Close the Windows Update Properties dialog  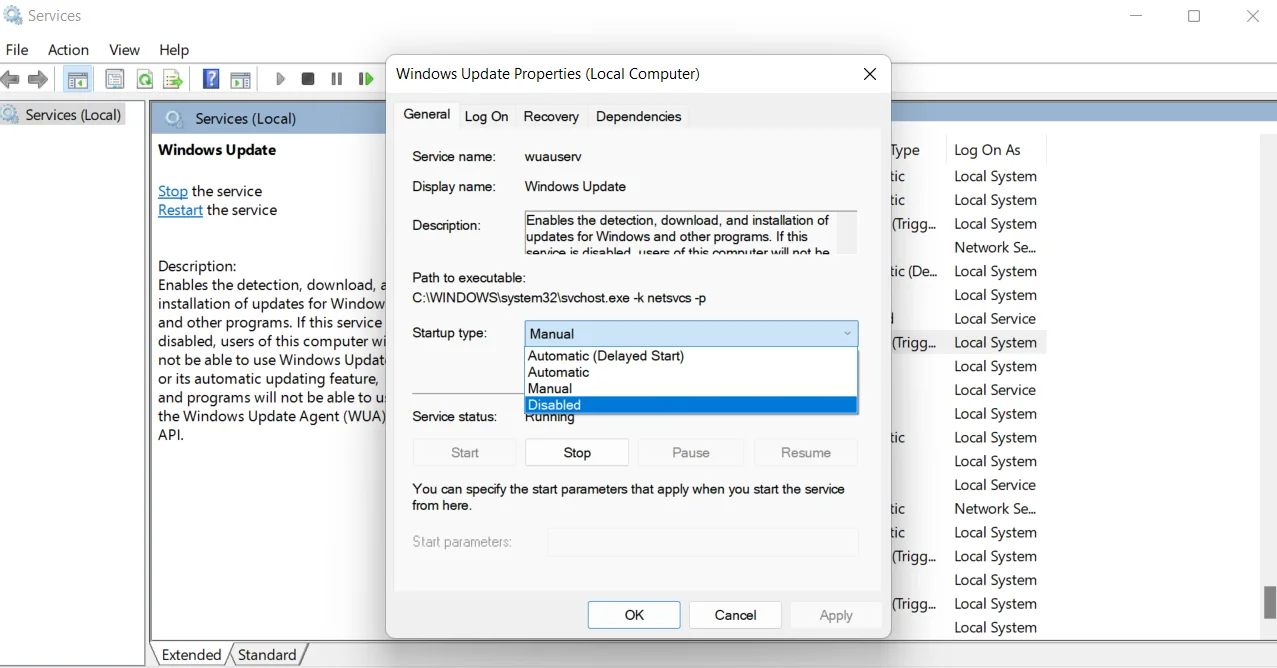pos(870,74)
